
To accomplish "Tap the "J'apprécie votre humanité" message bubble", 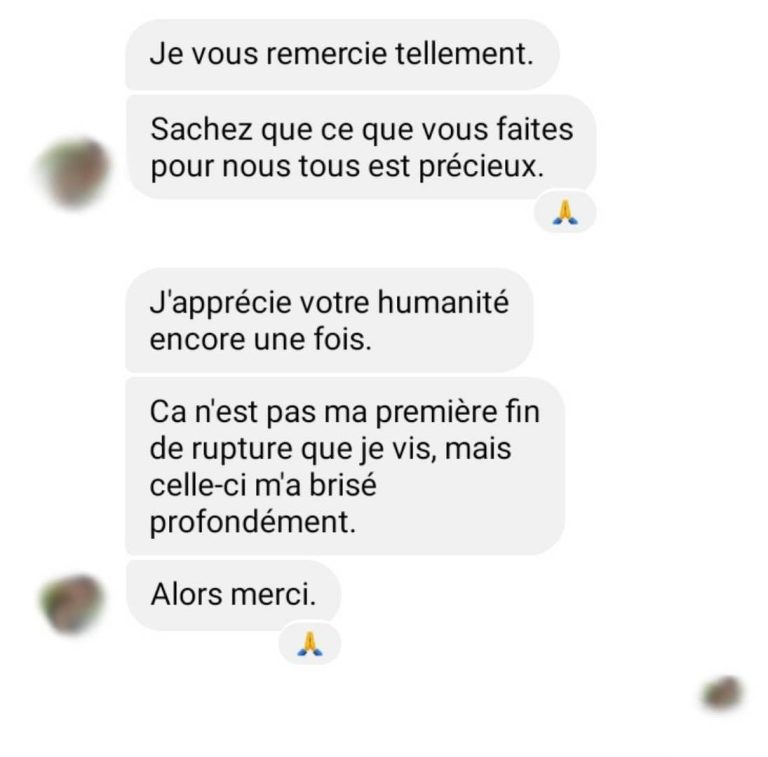I will (x=329, y=320).
